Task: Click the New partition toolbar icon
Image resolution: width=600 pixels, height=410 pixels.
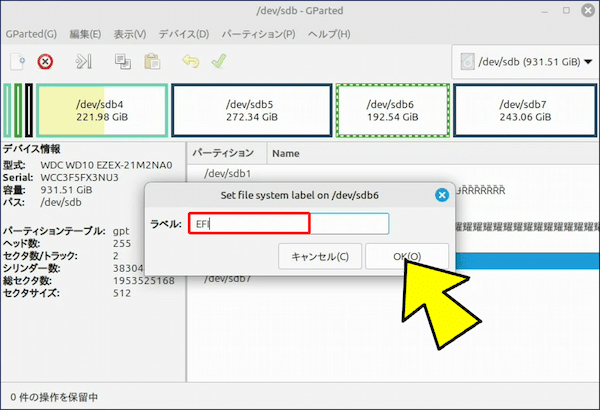Action: click(17, 62)
